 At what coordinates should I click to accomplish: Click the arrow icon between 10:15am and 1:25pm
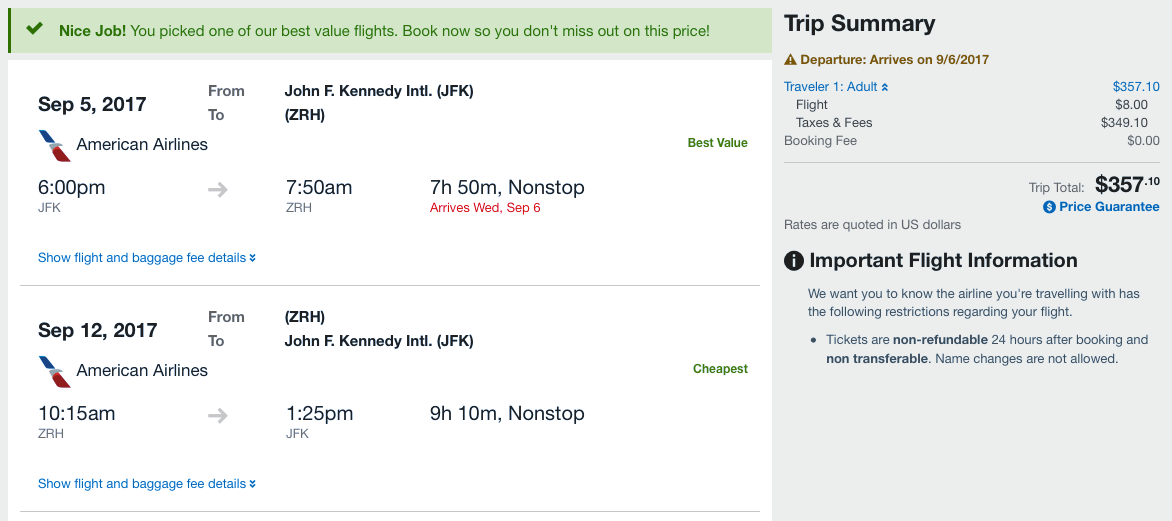(218, 414)
